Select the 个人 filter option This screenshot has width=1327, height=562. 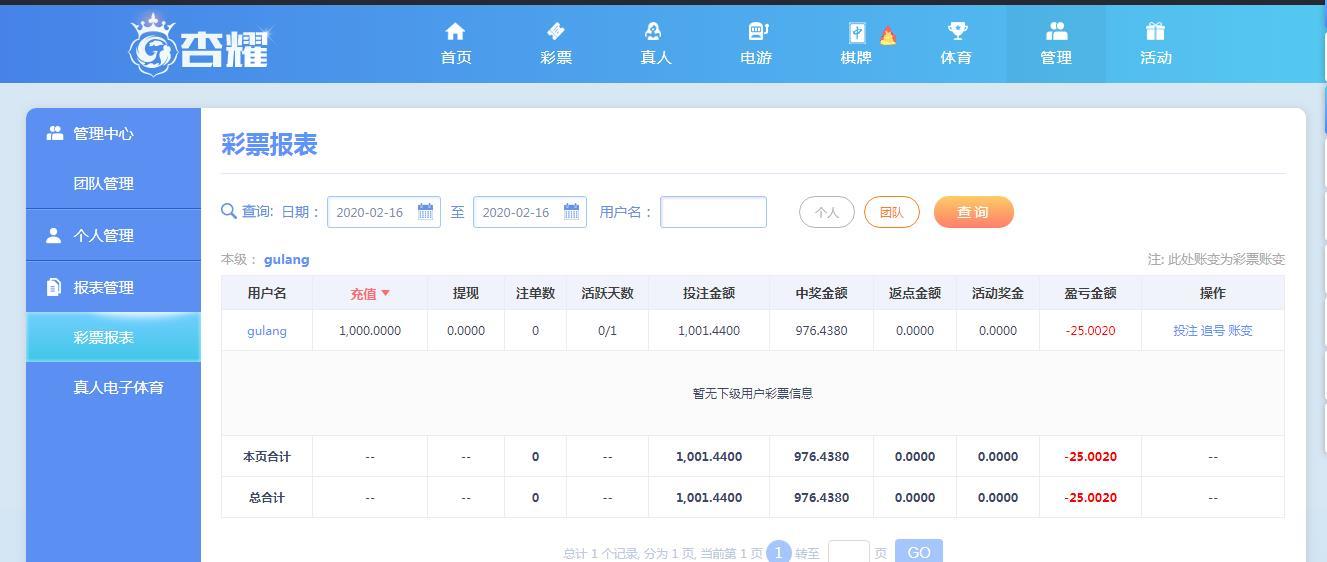[826, 212]
